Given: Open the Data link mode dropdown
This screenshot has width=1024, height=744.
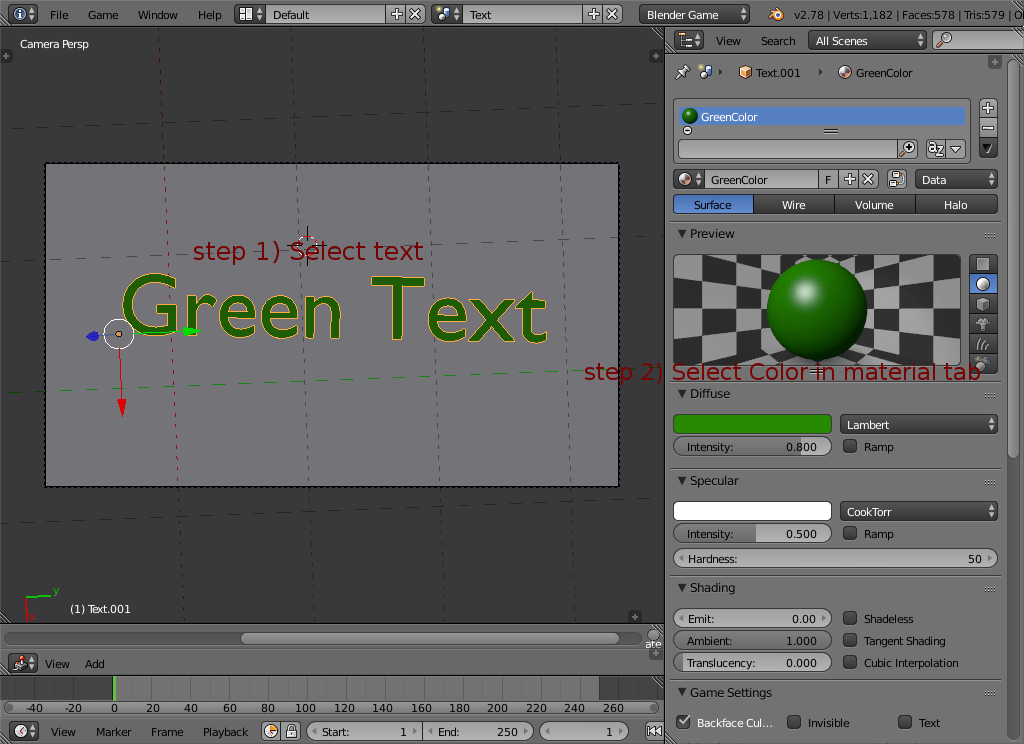Looking at the screenshot, I should coord(956,179).
